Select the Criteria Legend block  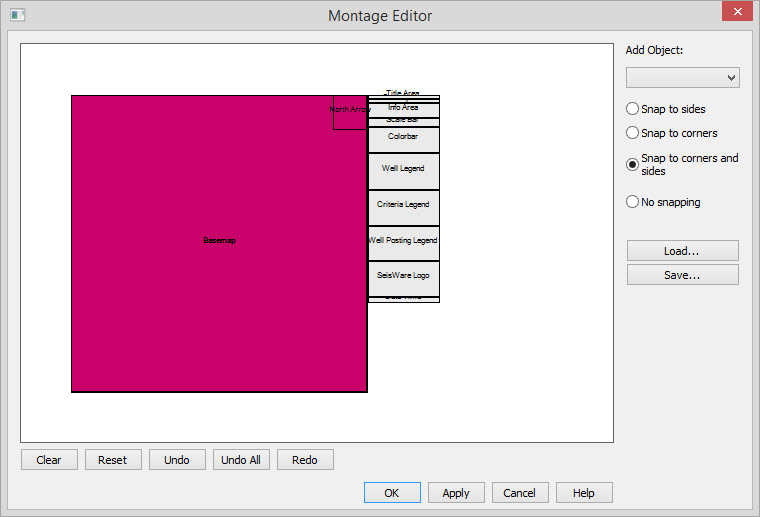coord(403,206)
